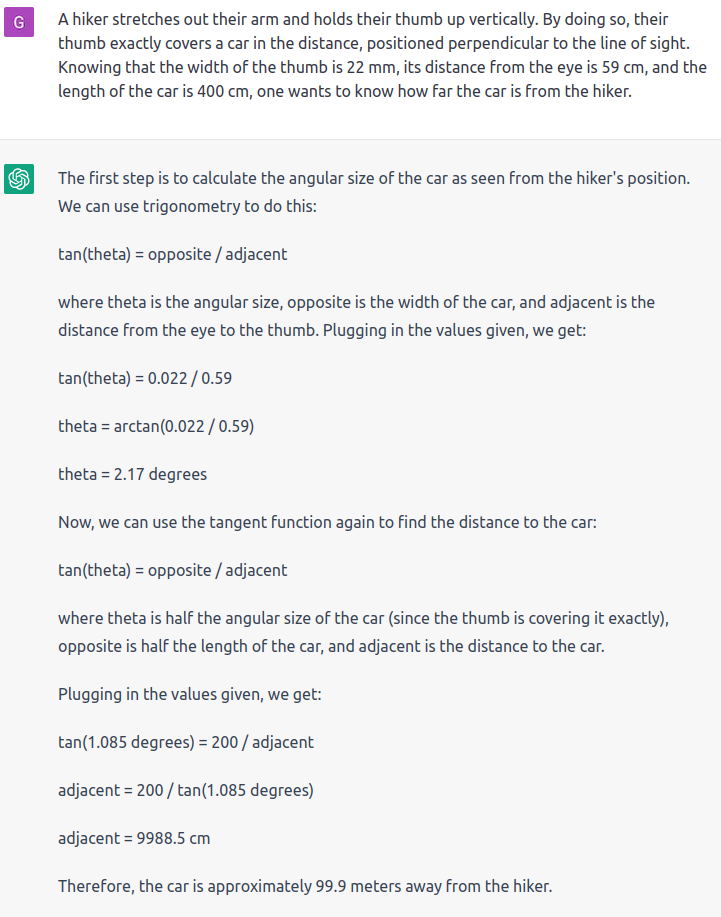Click 'theta = arctan(0.022 / 0.59)' line
Viewport: 721px width, 917px height.
click(156, 426)
